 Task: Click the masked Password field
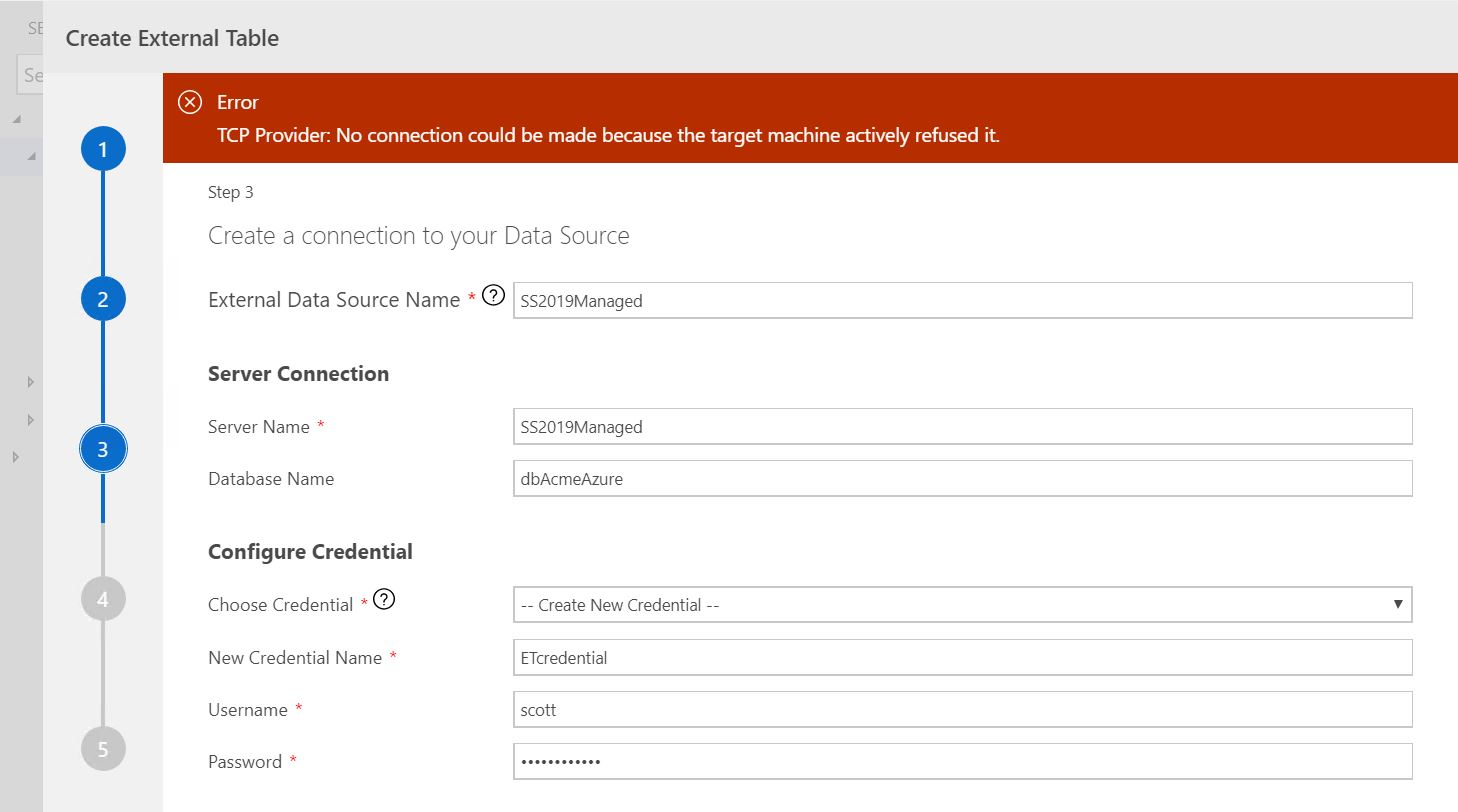point(960,761)
